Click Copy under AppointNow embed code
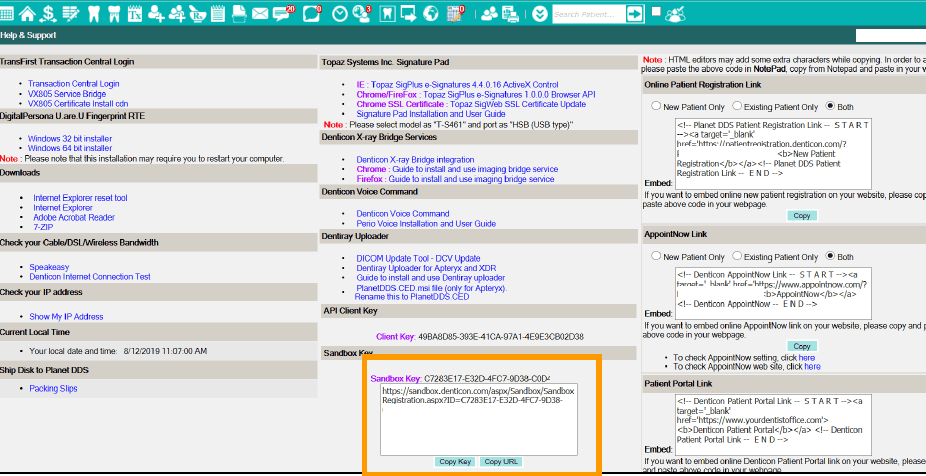The height and width of the screenshot is (476, 926). (x=801, y=346)
